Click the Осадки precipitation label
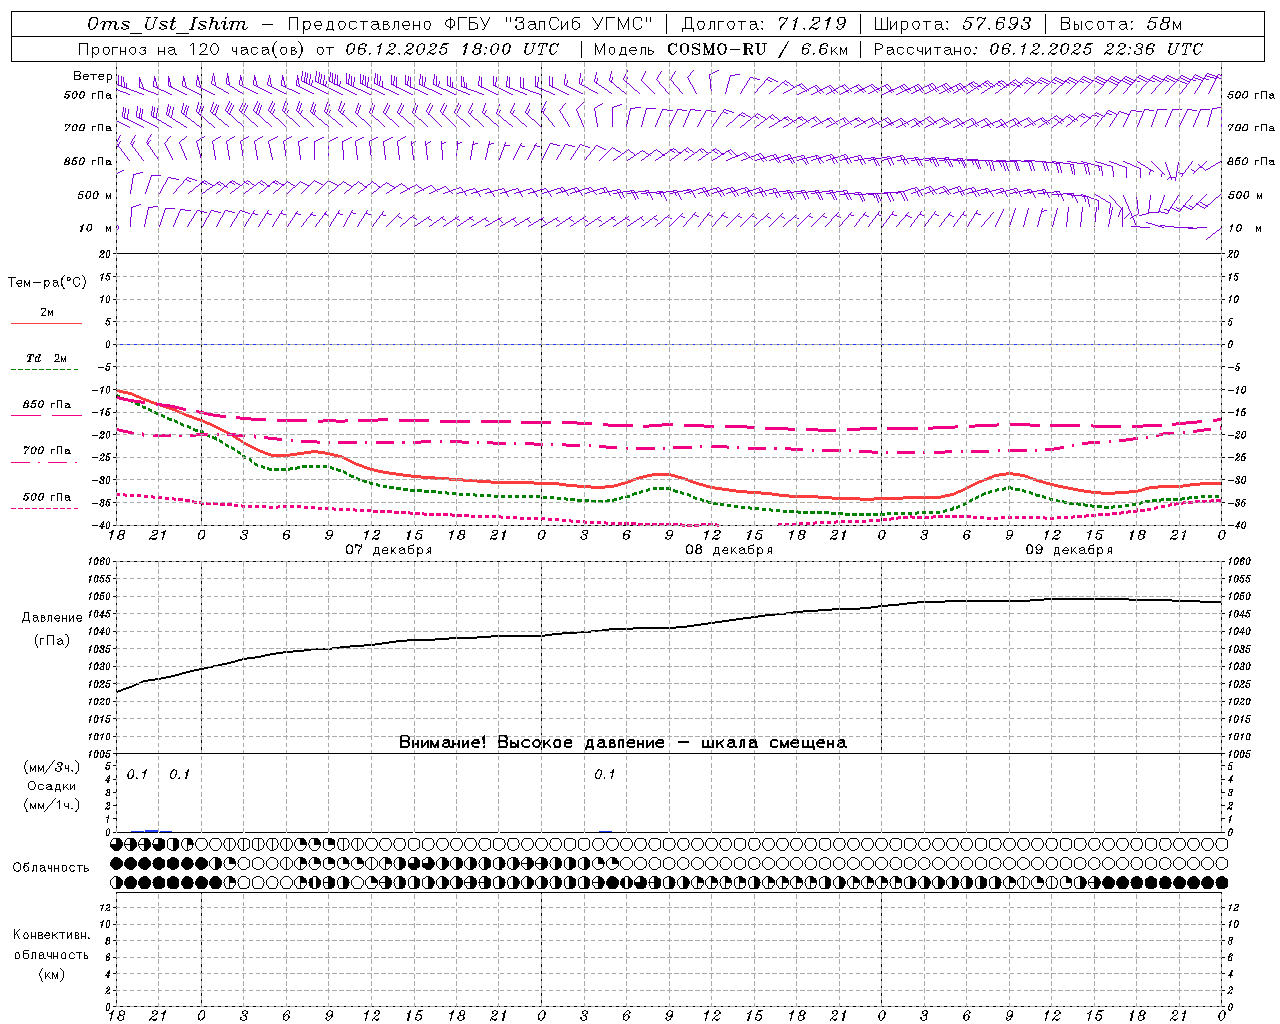Image resolution: width=1280 pixels, height=1024 pixels. coord(52,786)
